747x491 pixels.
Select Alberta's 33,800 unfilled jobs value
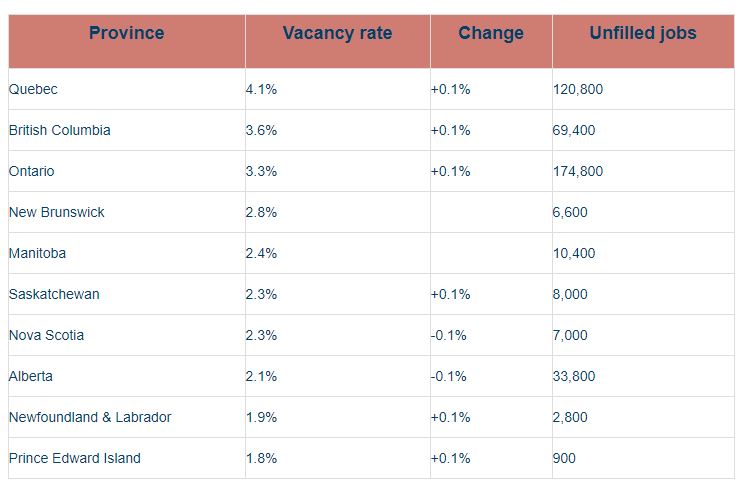(x=574, y=376)
